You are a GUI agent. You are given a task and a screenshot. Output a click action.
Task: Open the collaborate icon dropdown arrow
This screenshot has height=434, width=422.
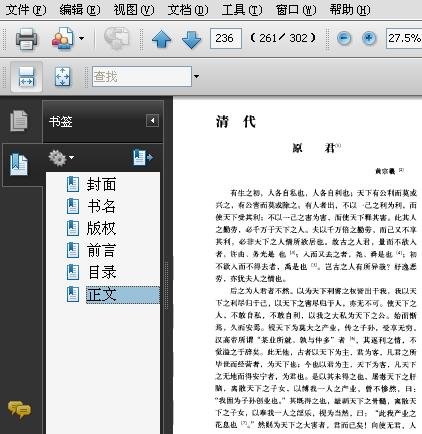point(81,38)
